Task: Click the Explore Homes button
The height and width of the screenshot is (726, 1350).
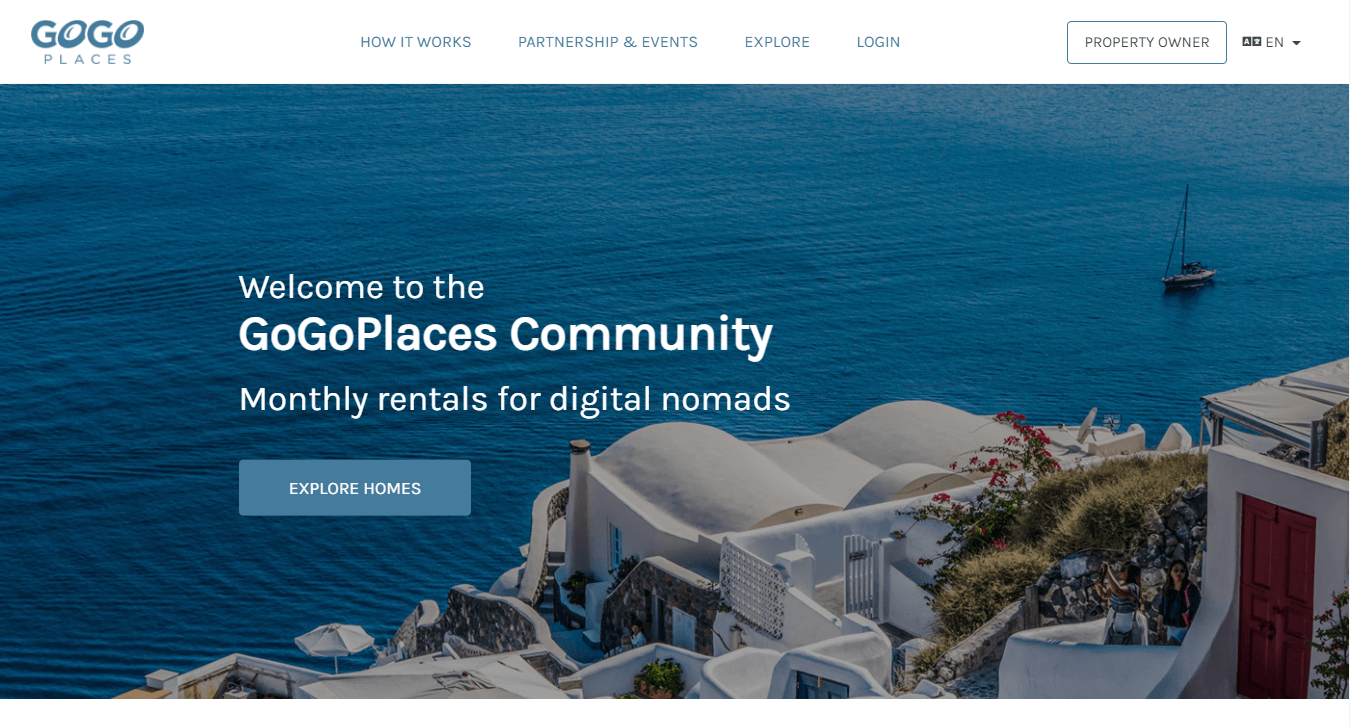Action: click(x=355, y=488)
